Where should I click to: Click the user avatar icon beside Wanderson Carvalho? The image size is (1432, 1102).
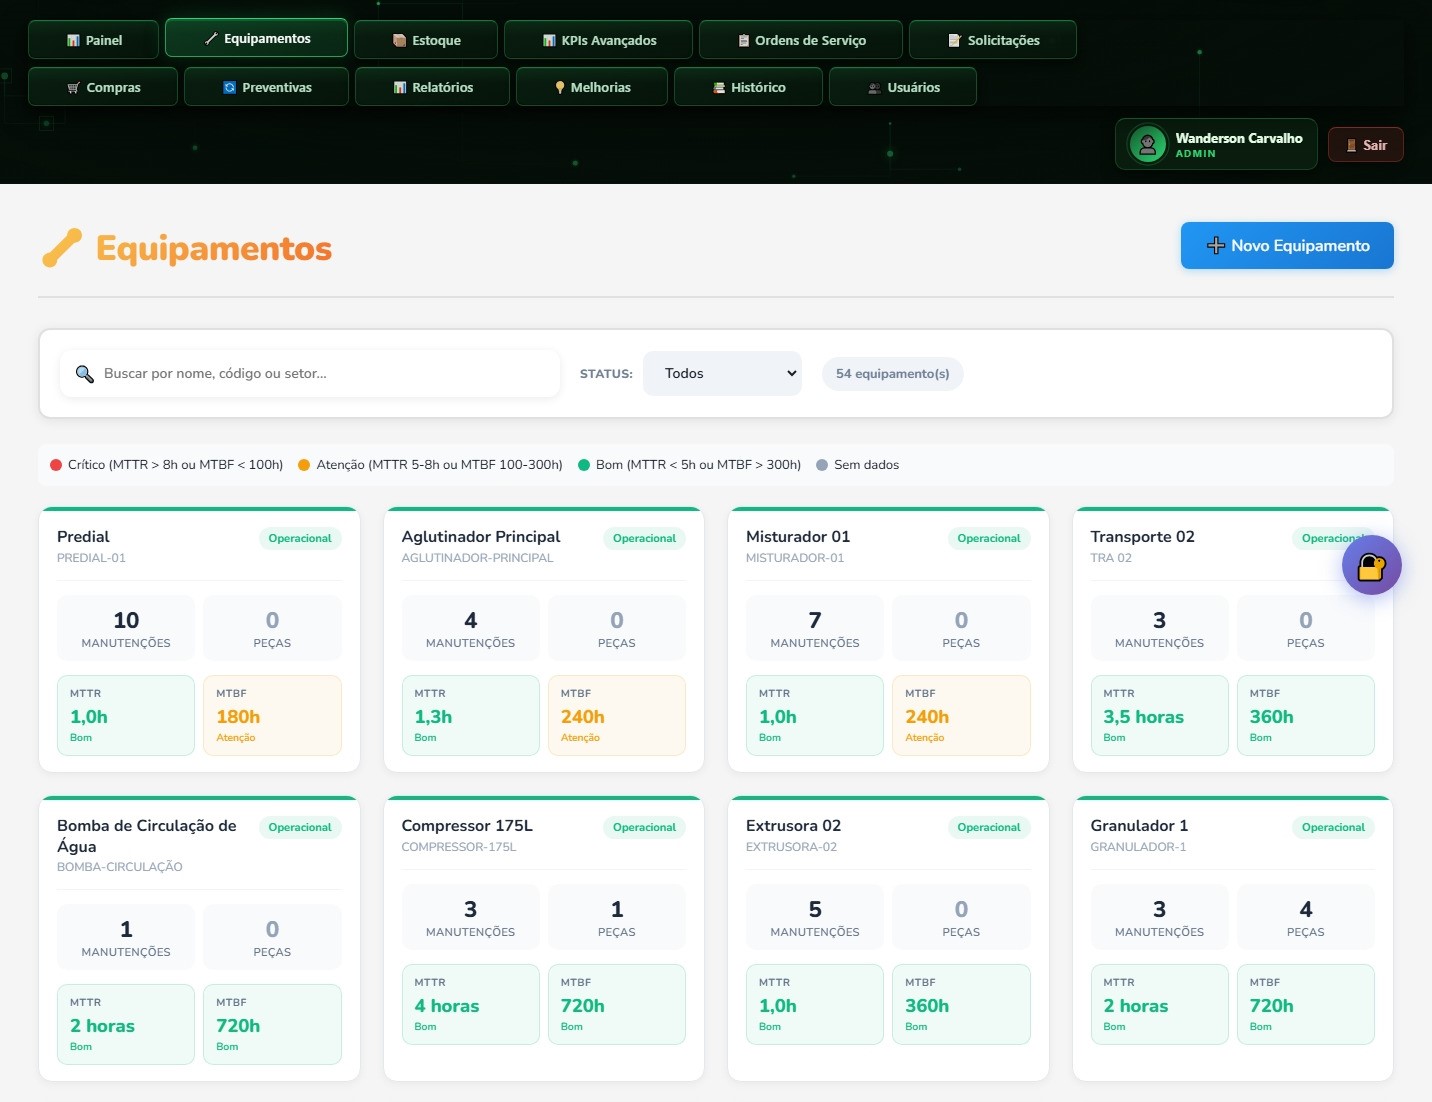[x=1147, y=144]
